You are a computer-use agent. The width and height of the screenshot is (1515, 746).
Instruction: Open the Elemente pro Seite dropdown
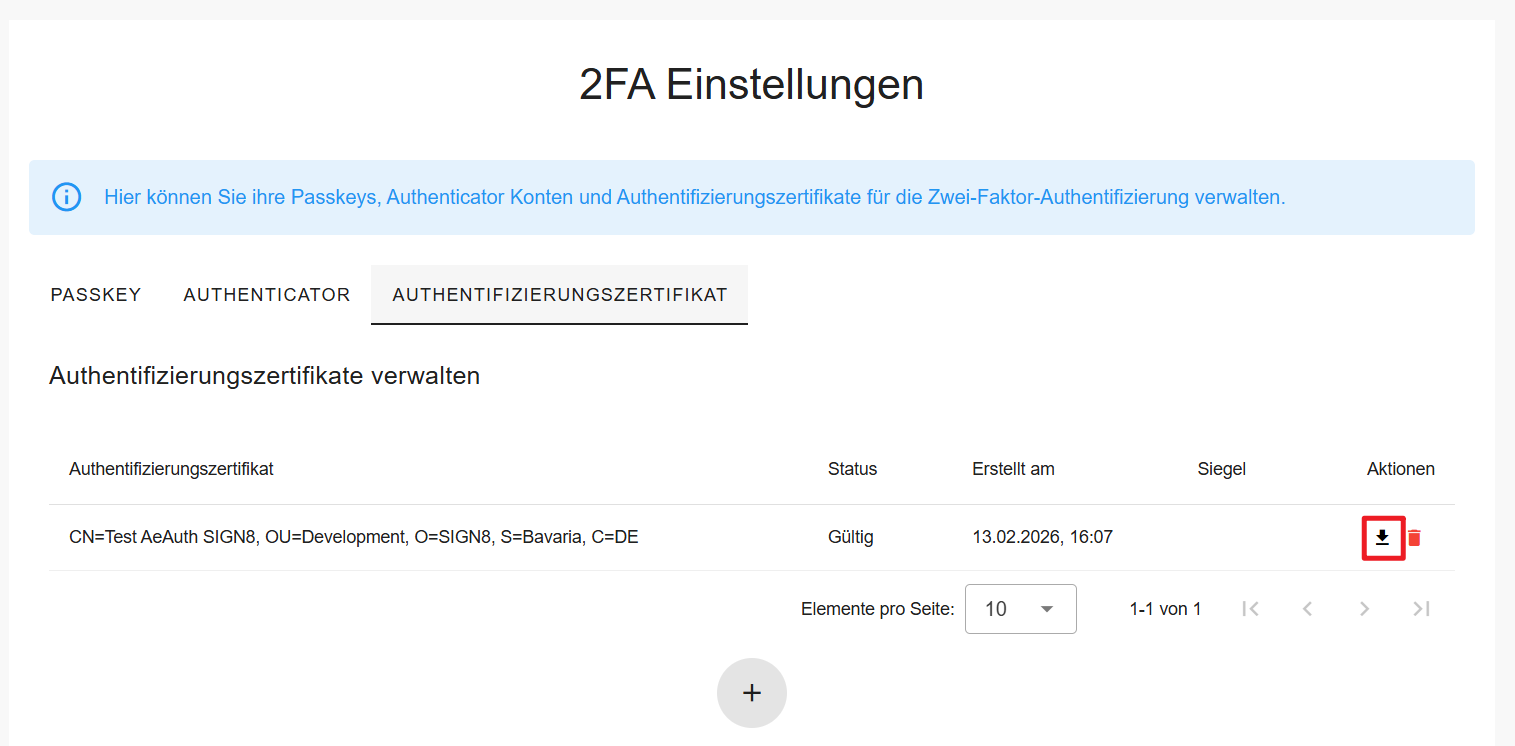[1020, 609]
